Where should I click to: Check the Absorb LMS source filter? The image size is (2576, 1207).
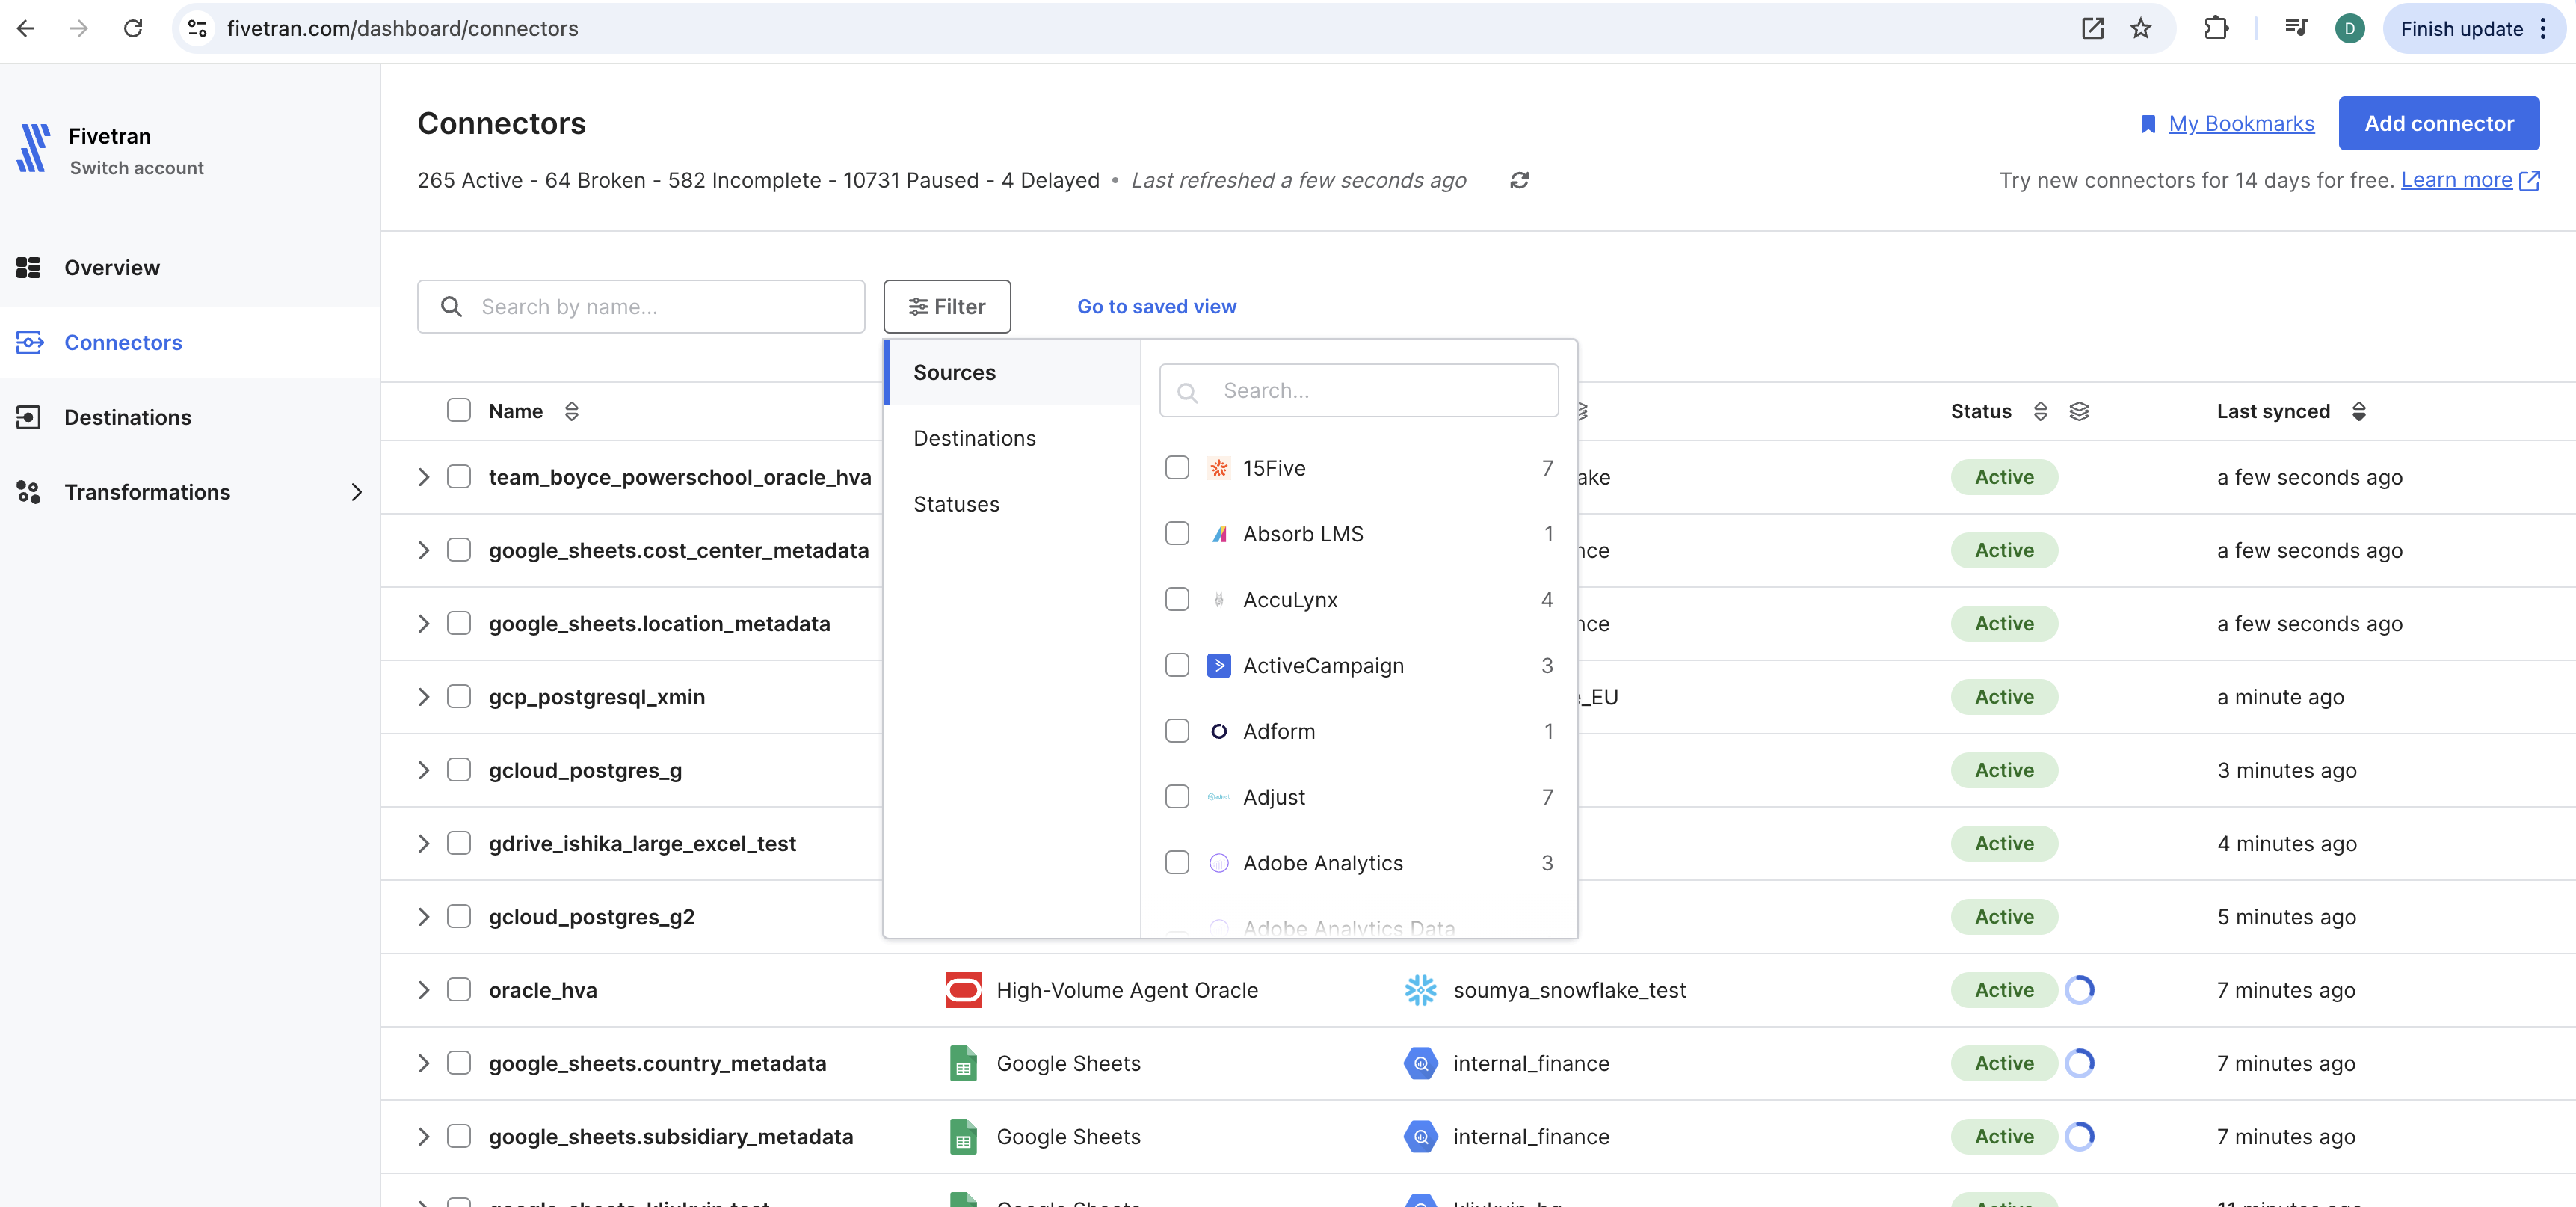(1177, 534)
